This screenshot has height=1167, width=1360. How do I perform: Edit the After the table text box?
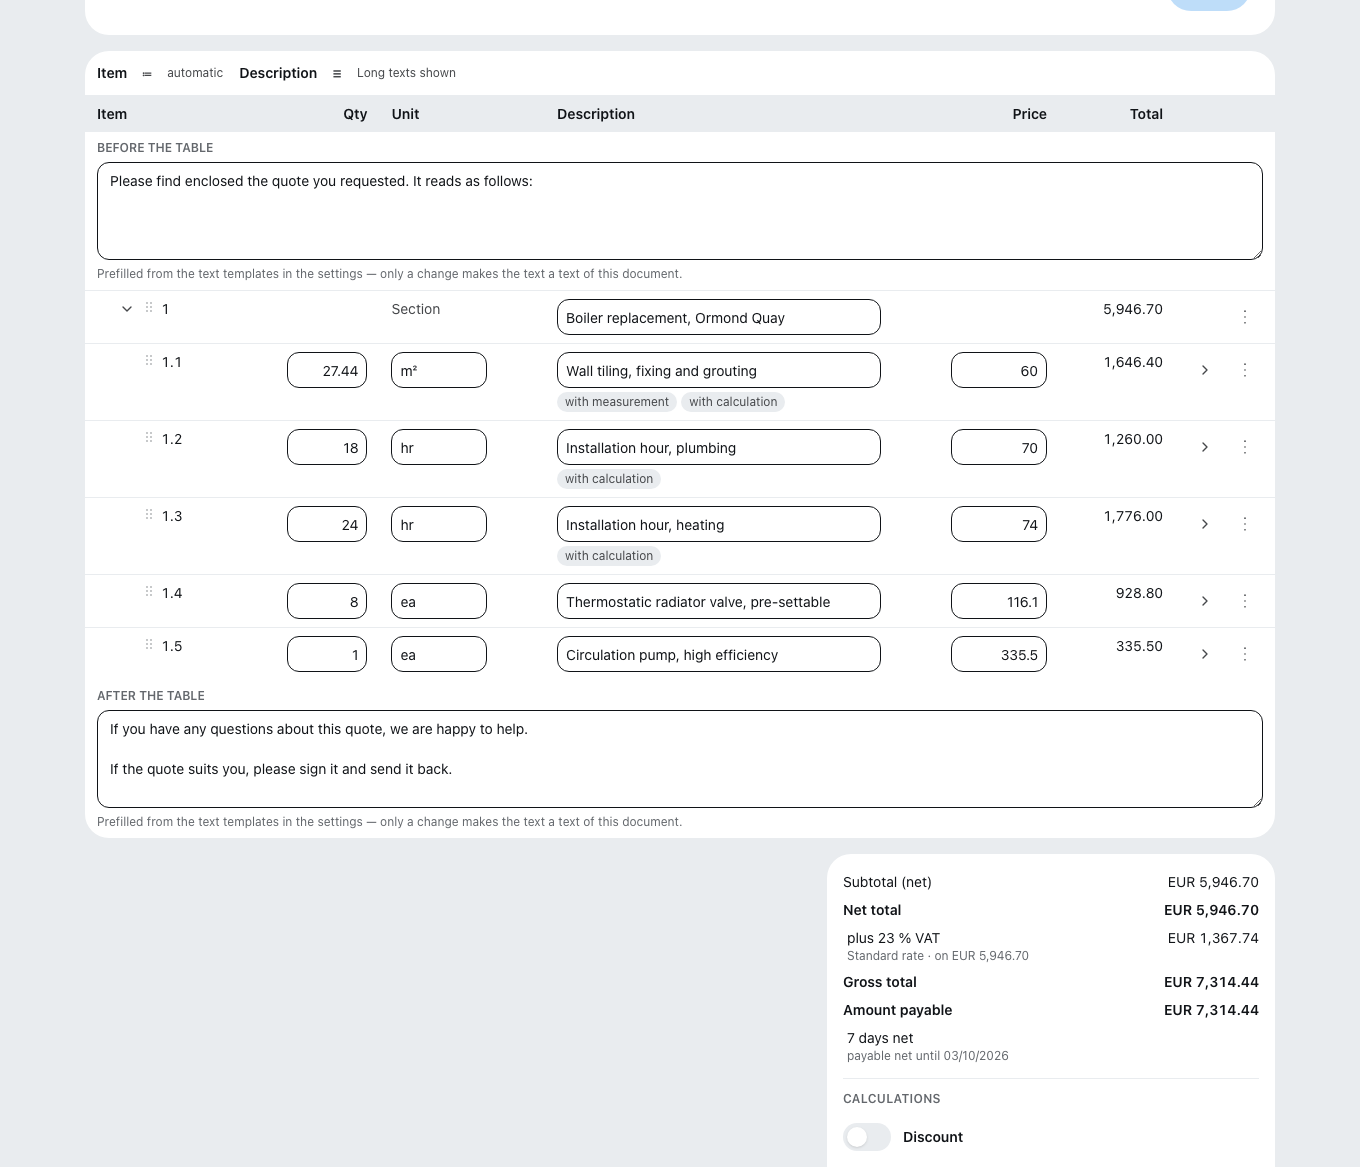click(x=680, y=759)
